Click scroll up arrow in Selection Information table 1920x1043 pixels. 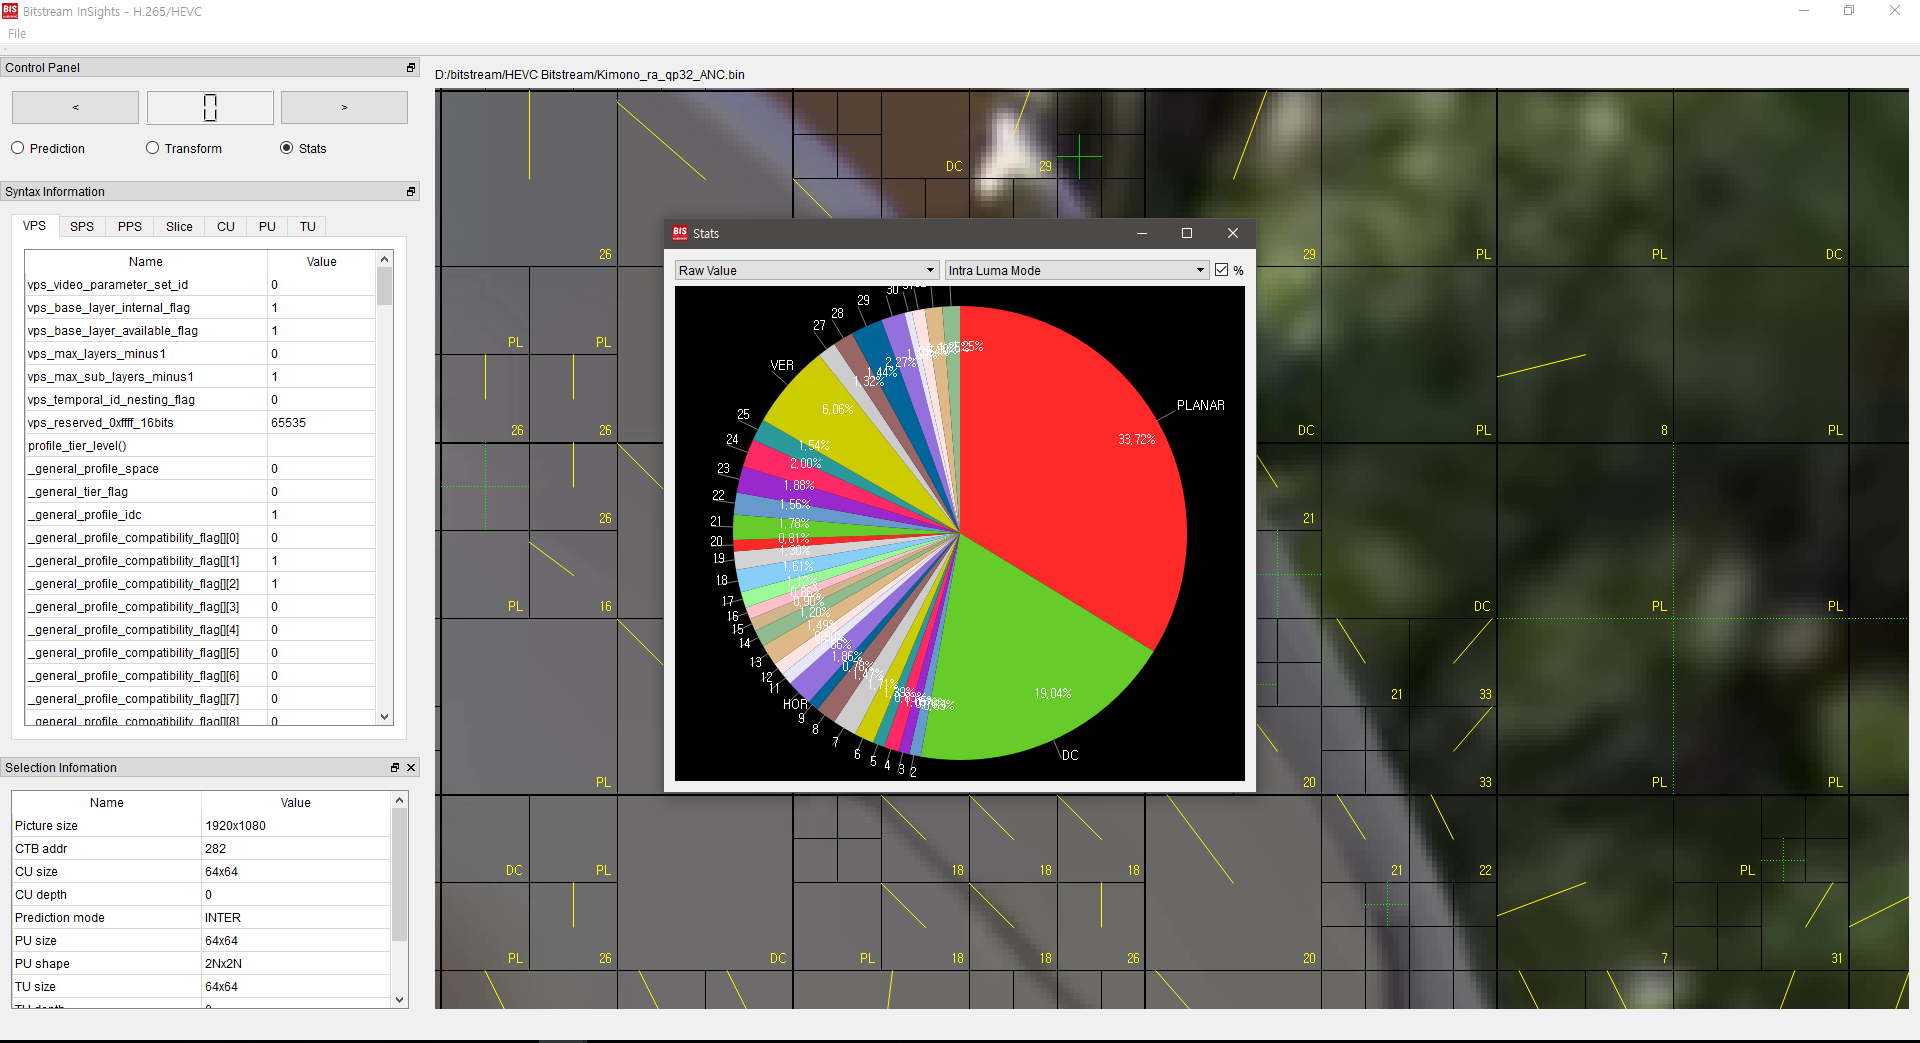coord(400,800)
